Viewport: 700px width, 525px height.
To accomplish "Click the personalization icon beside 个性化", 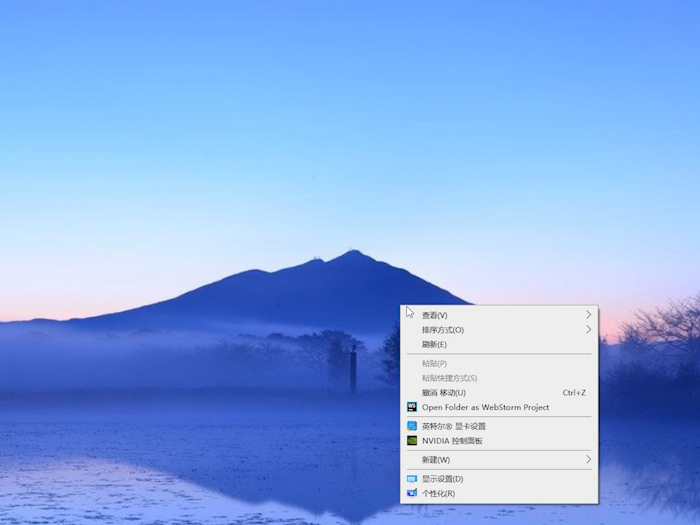I will [x=412, y=493].
